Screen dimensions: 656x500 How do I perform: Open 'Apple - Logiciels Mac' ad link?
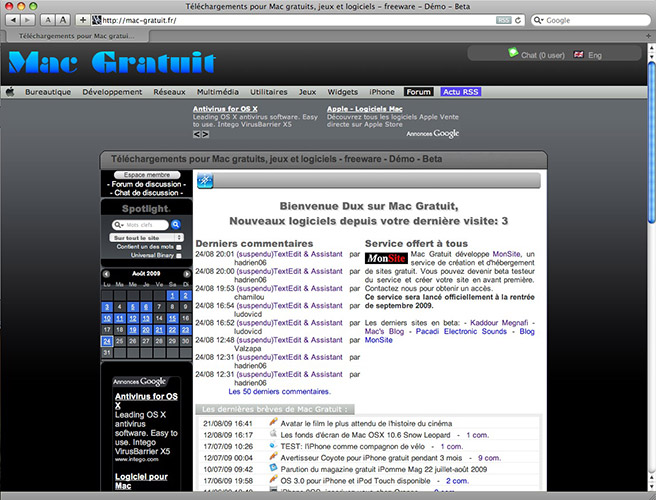click(364, 109)
